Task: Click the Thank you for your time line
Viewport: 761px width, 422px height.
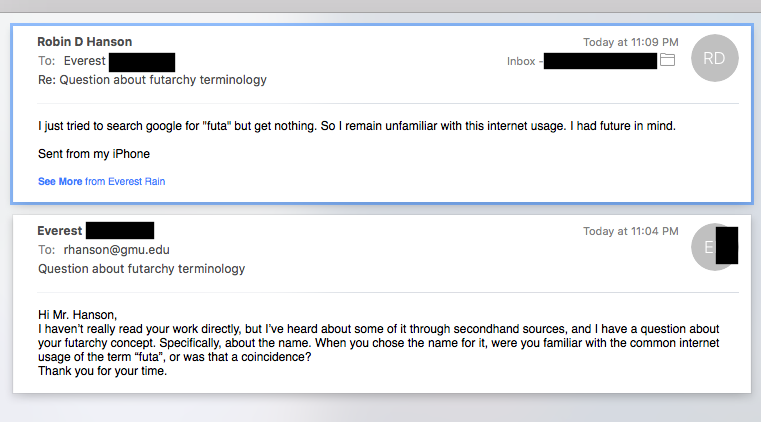Action: (101, 371)
